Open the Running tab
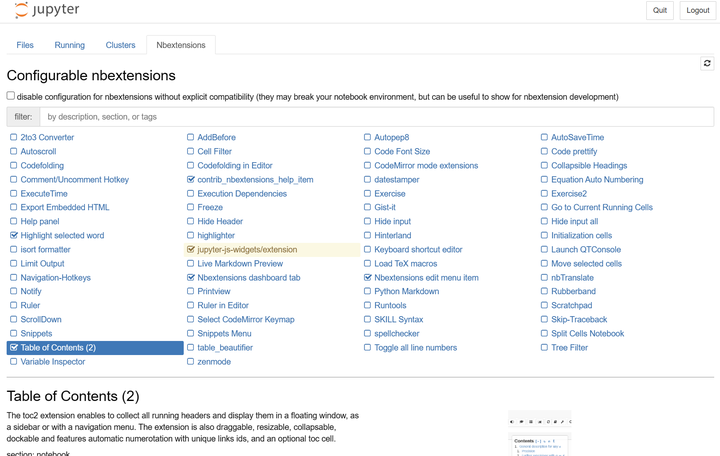 coord(70,45)
